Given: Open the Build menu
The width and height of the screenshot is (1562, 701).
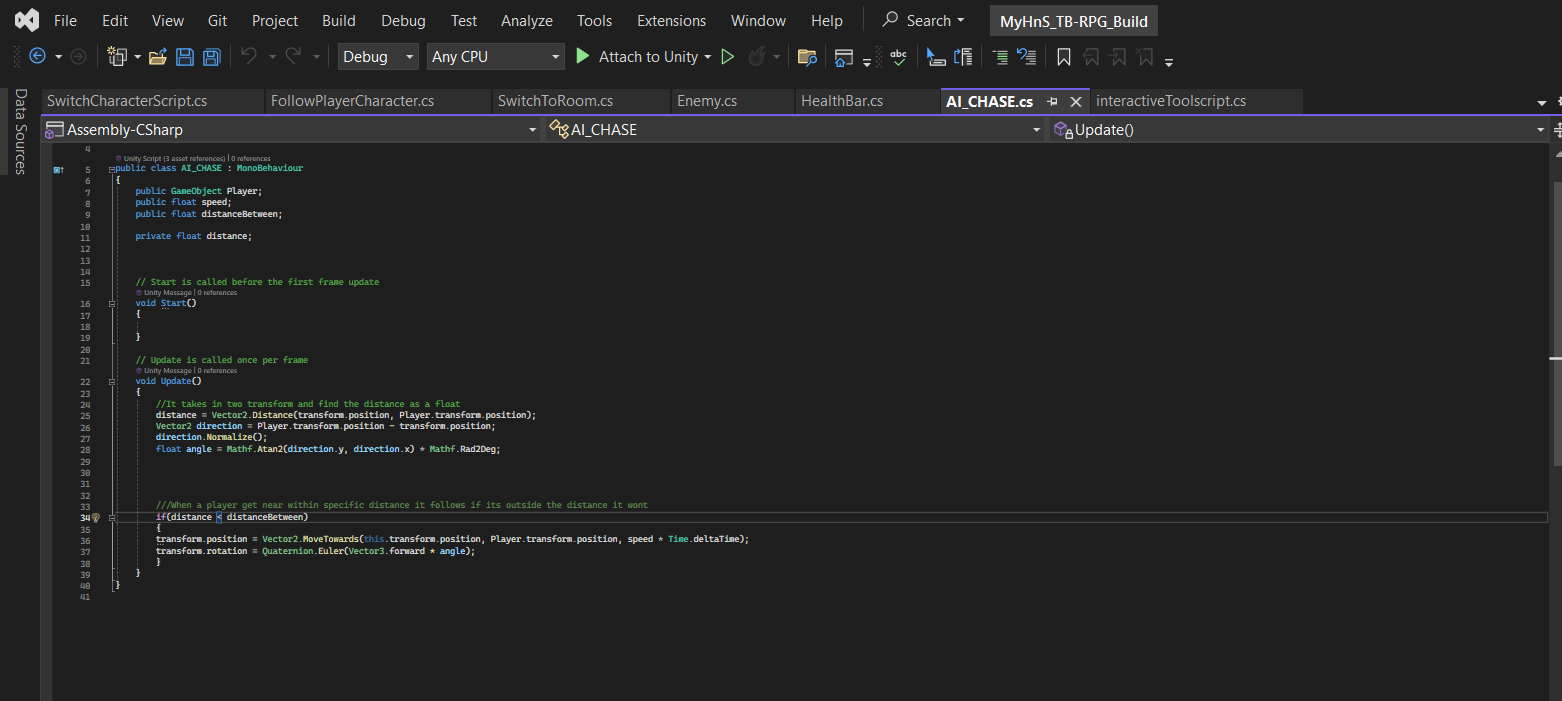Looking at the screenshot, I should pos(339,20).
